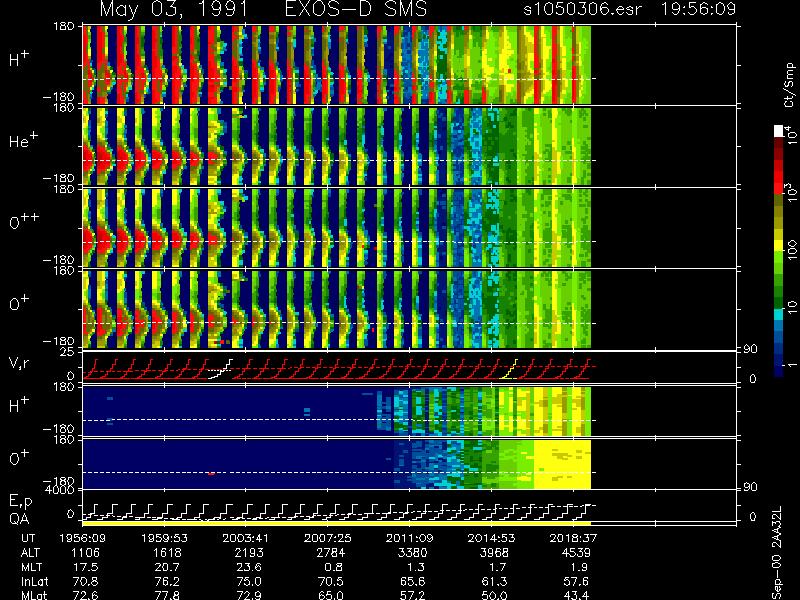Click MLT value "1.3"
This screenshot has height=600, width=800.
[416, 567]
